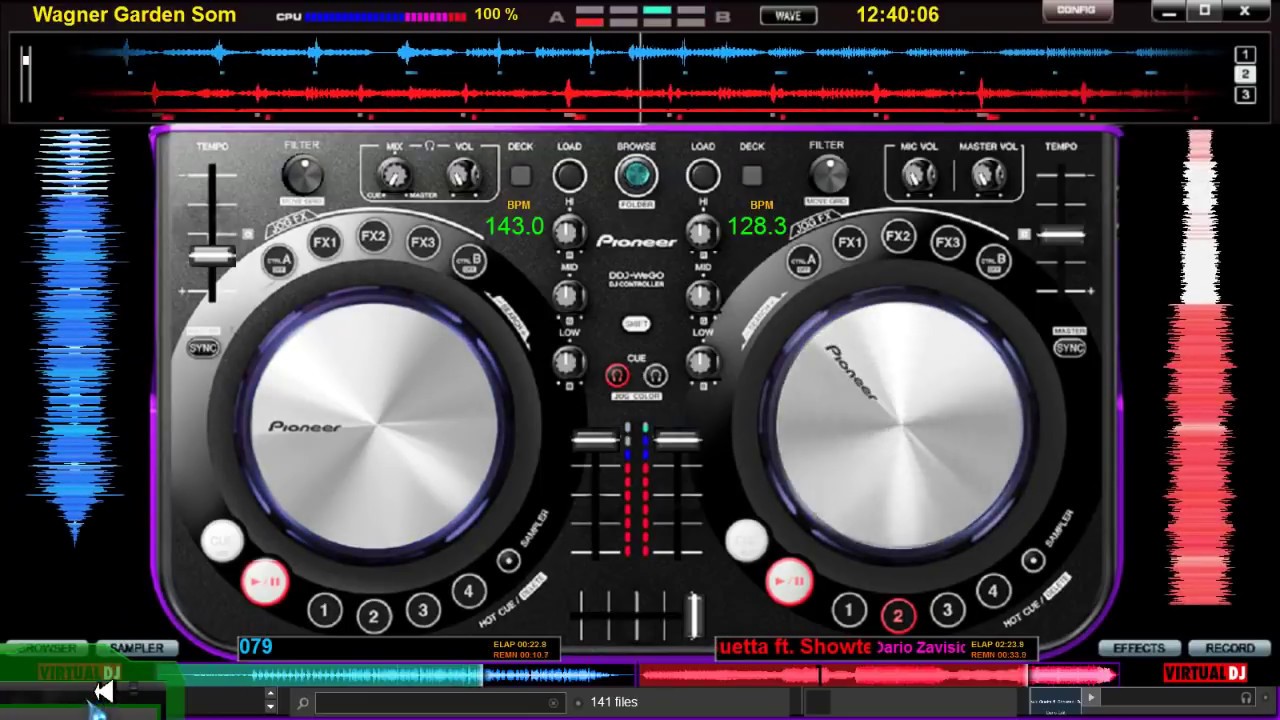Trigger hot cue 4 on right deck
The height and width of the screenshot is (720, 1280).
[993, 590]
